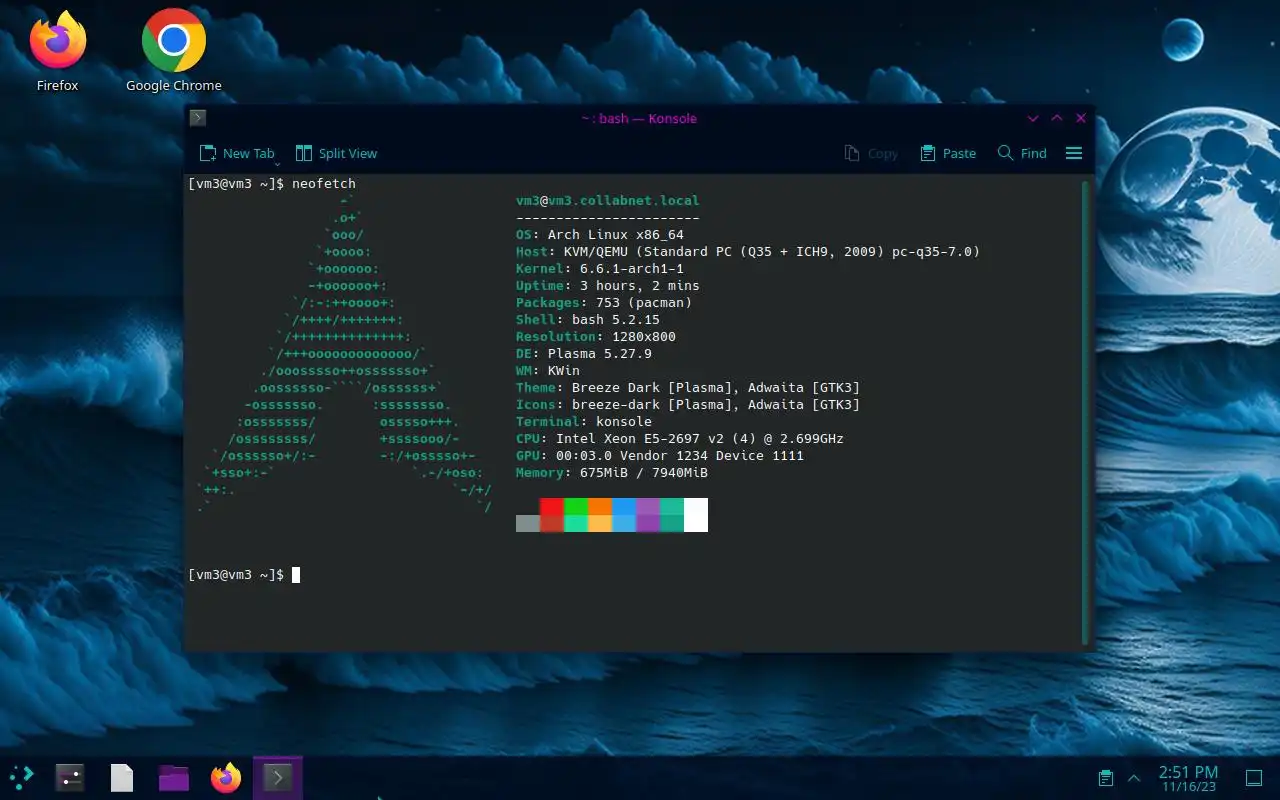This screenshot has height=800, width=1280.
Task: Click the 'OS: Arch Linux x86_64' line
Action: point(600,235)
